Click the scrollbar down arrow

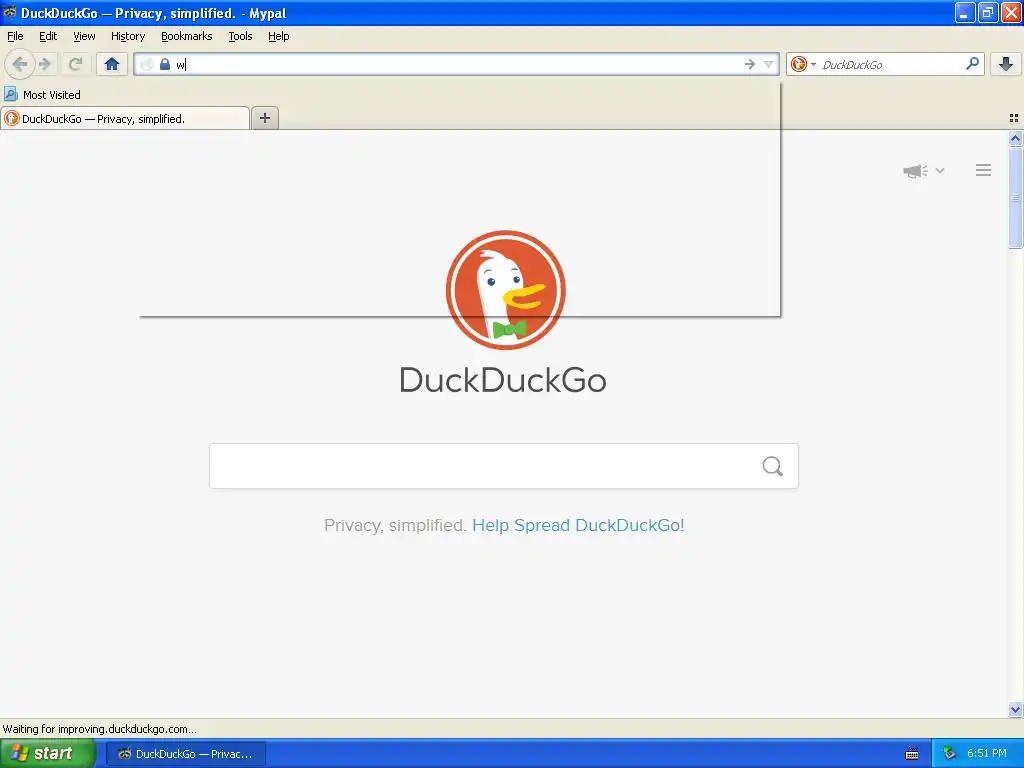(x=1015, y=709)
